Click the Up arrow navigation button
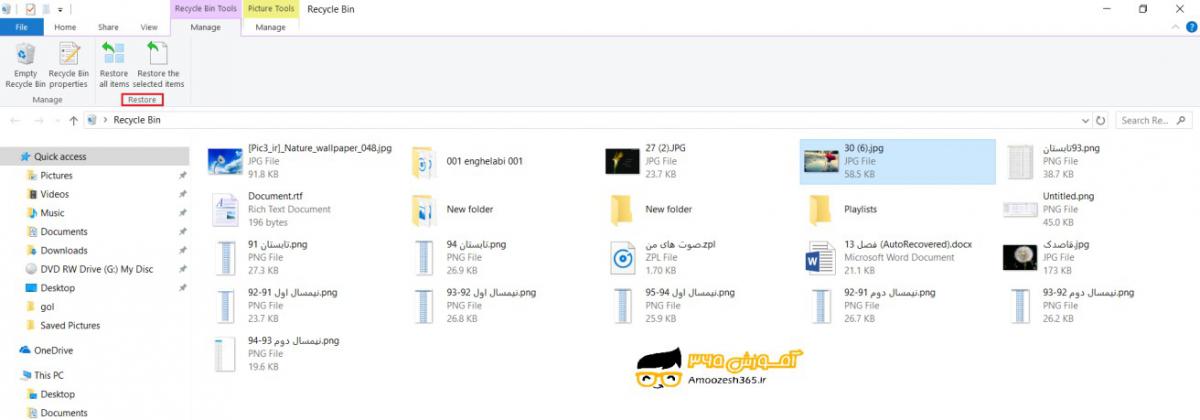 pyautogui.click(x=73, y=120)
